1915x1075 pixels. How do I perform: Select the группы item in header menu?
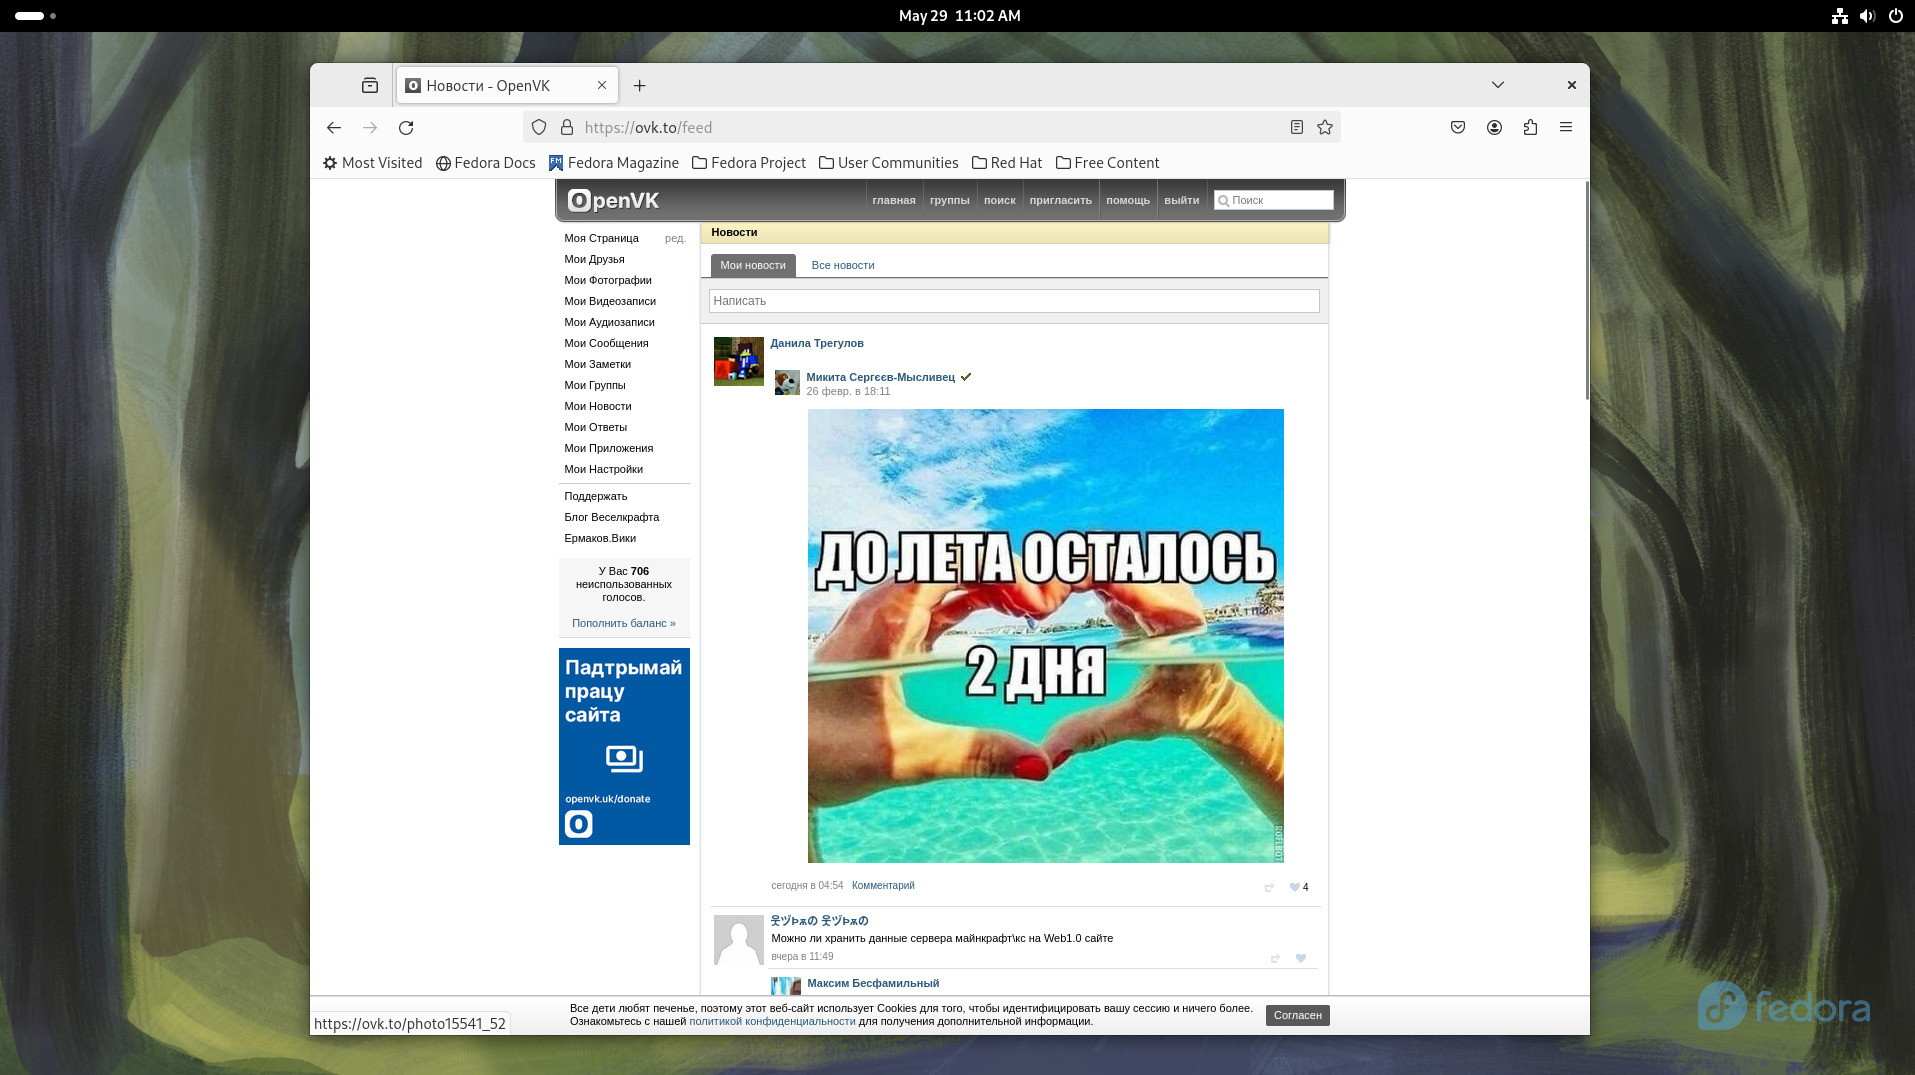click(949, 200)
